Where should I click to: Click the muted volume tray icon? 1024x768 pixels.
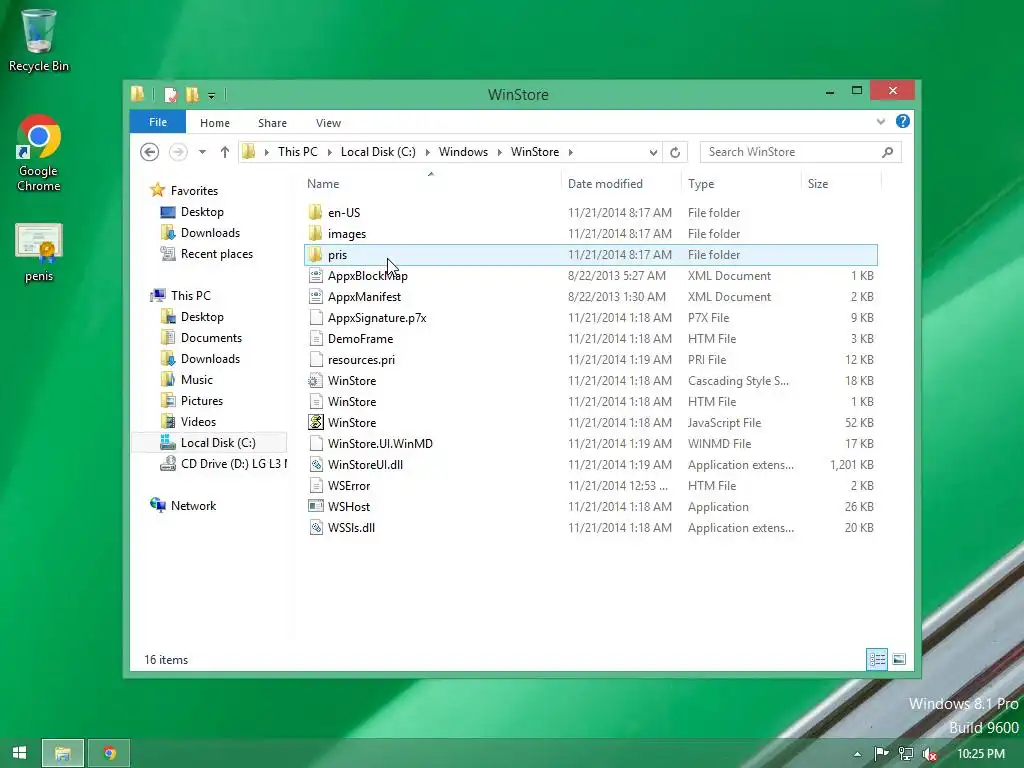coord(930,754)
